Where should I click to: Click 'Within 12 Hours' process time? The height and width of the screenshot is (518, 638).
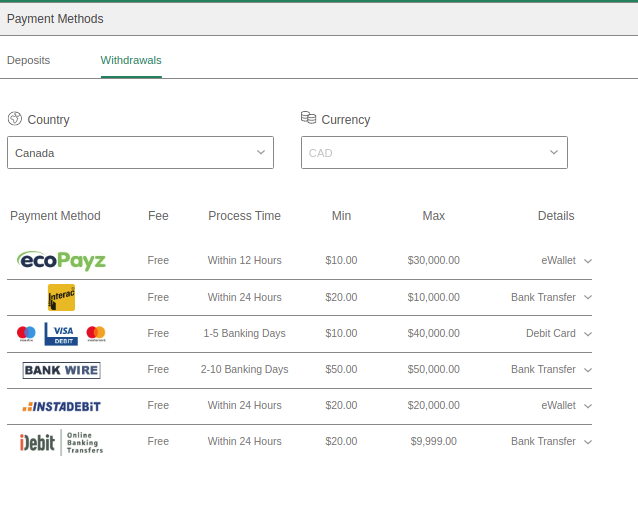(245, 260)
